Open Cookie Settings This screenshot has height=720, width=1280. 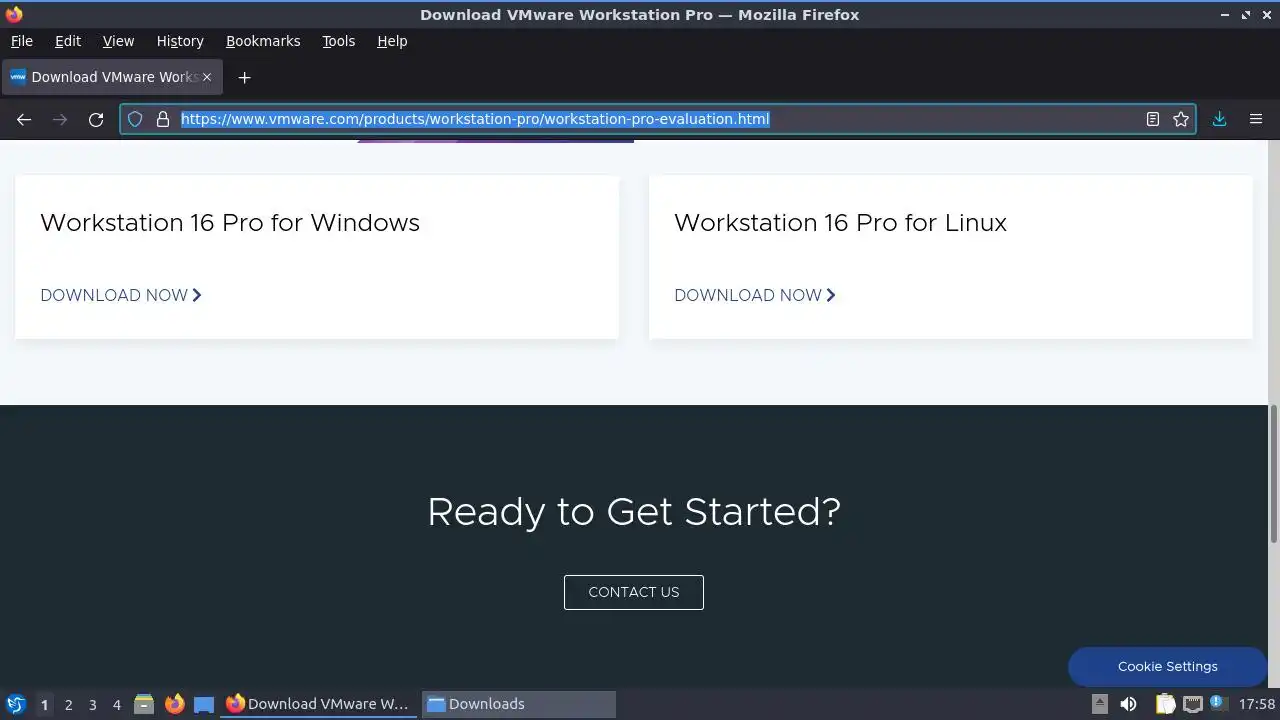click(x=1167, y=667)
